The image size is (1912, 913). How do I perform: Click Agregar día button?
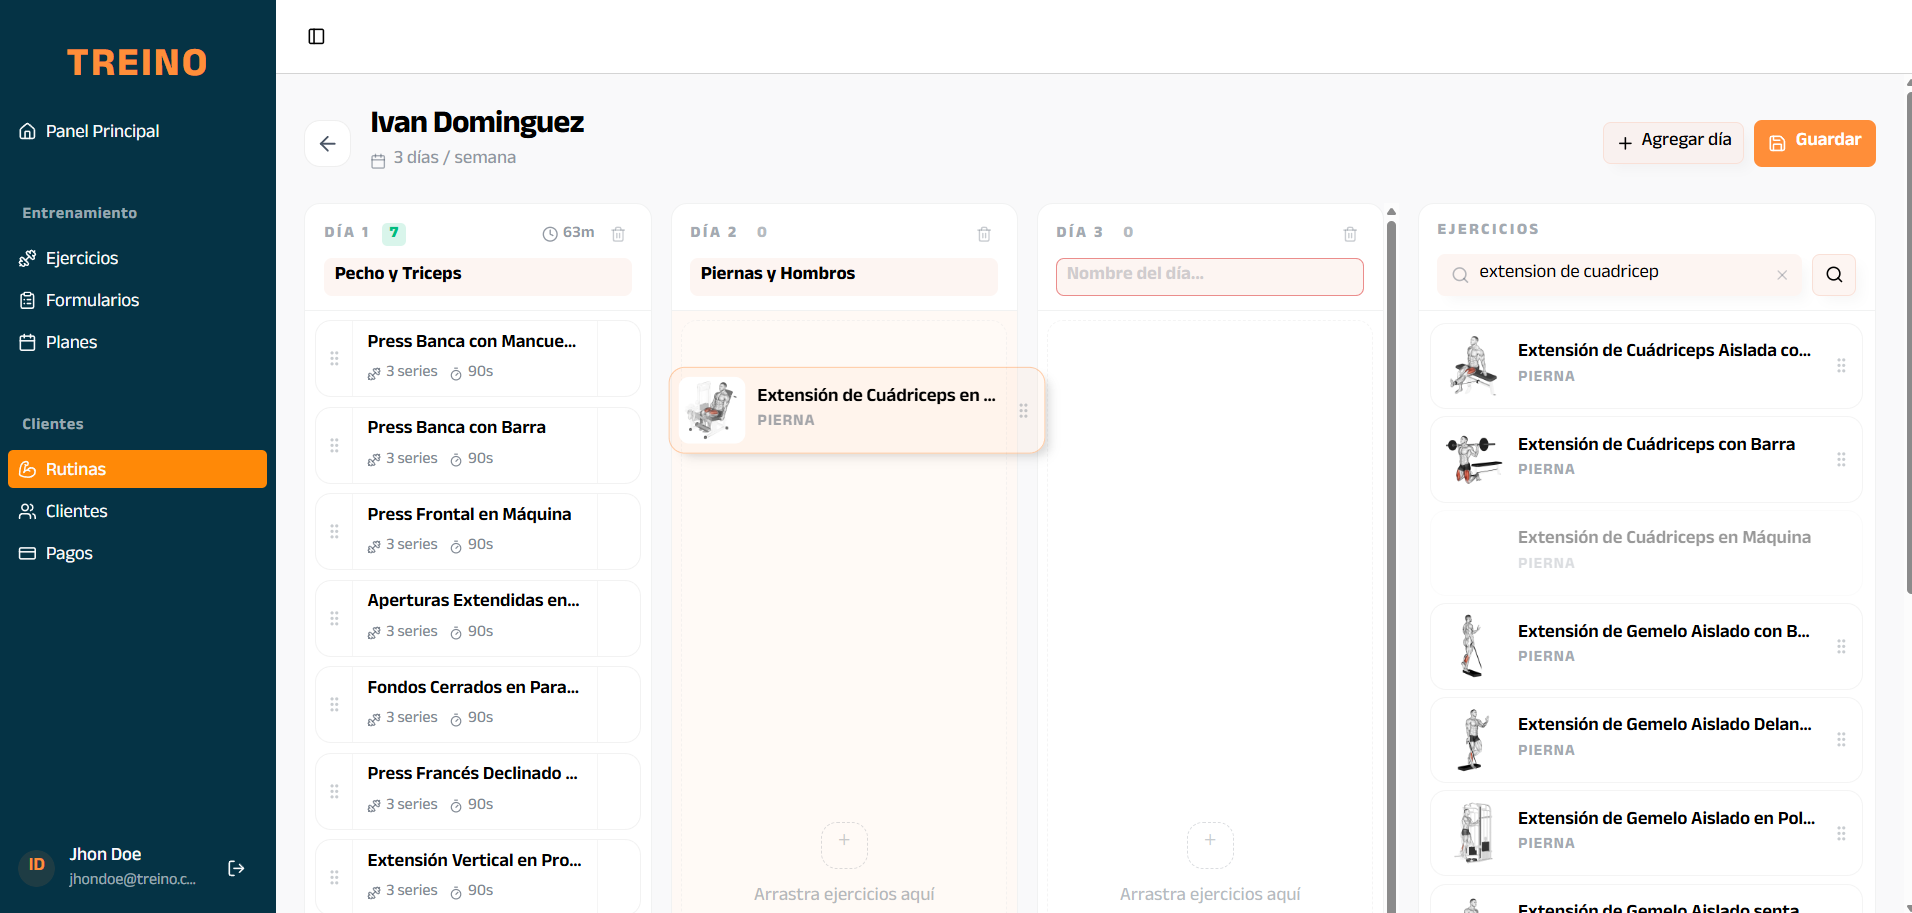(x=1673, y=143)
